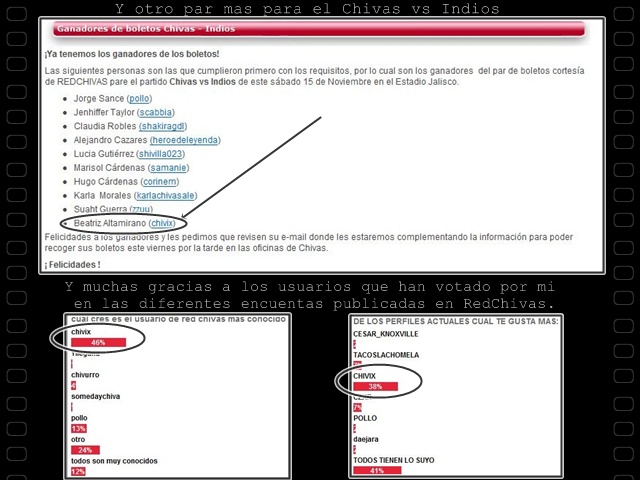Viewport: 640px width, 480px height.
Task: Click the 12% bar for todos son muy conocidos
Action: (78, 472)
